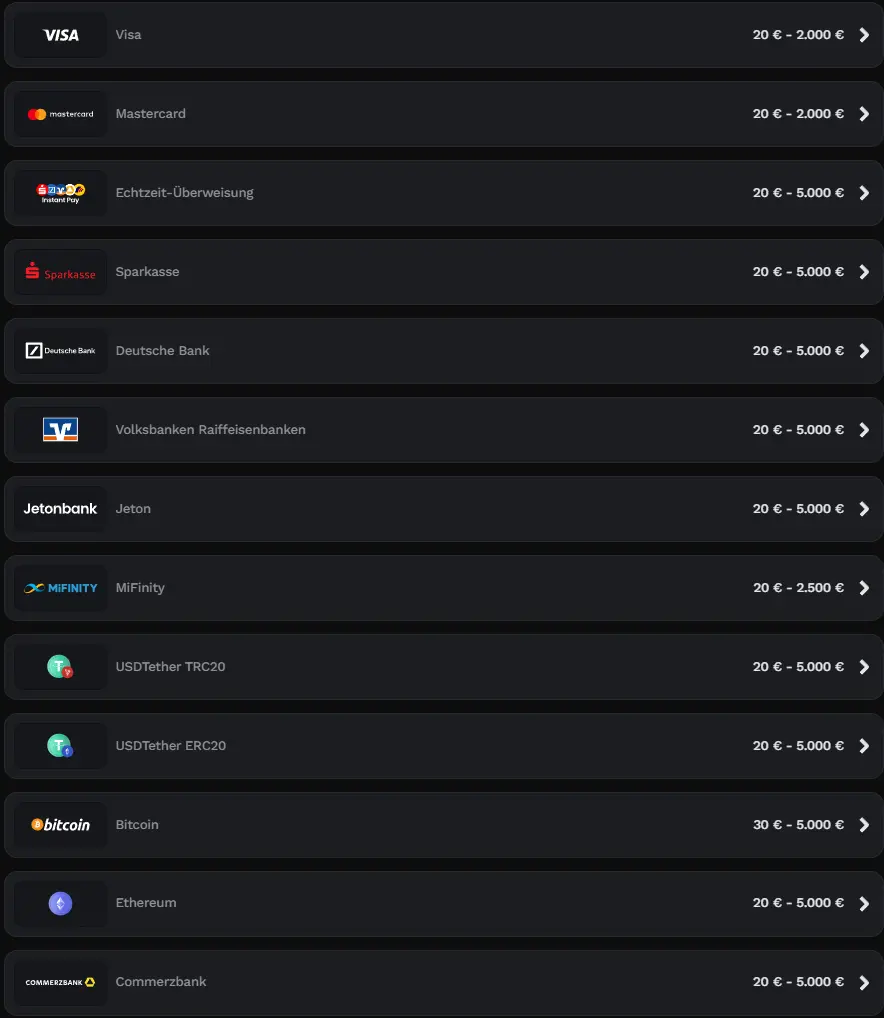Click the Bitcoin 30 € - 5.000 € limit

coord(798,825)
